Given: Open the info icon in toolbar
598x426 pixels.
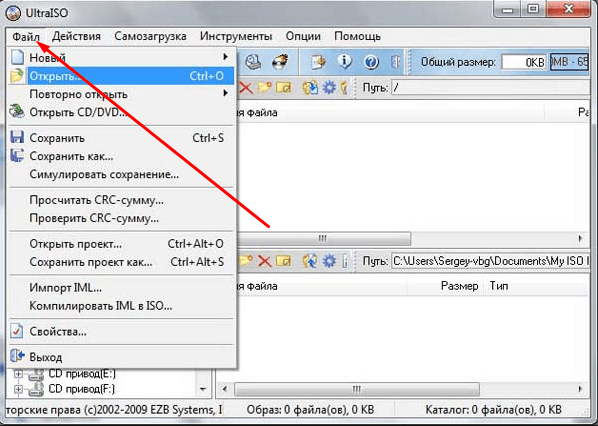Looking at the screenshot, I should tap(344, 61).
